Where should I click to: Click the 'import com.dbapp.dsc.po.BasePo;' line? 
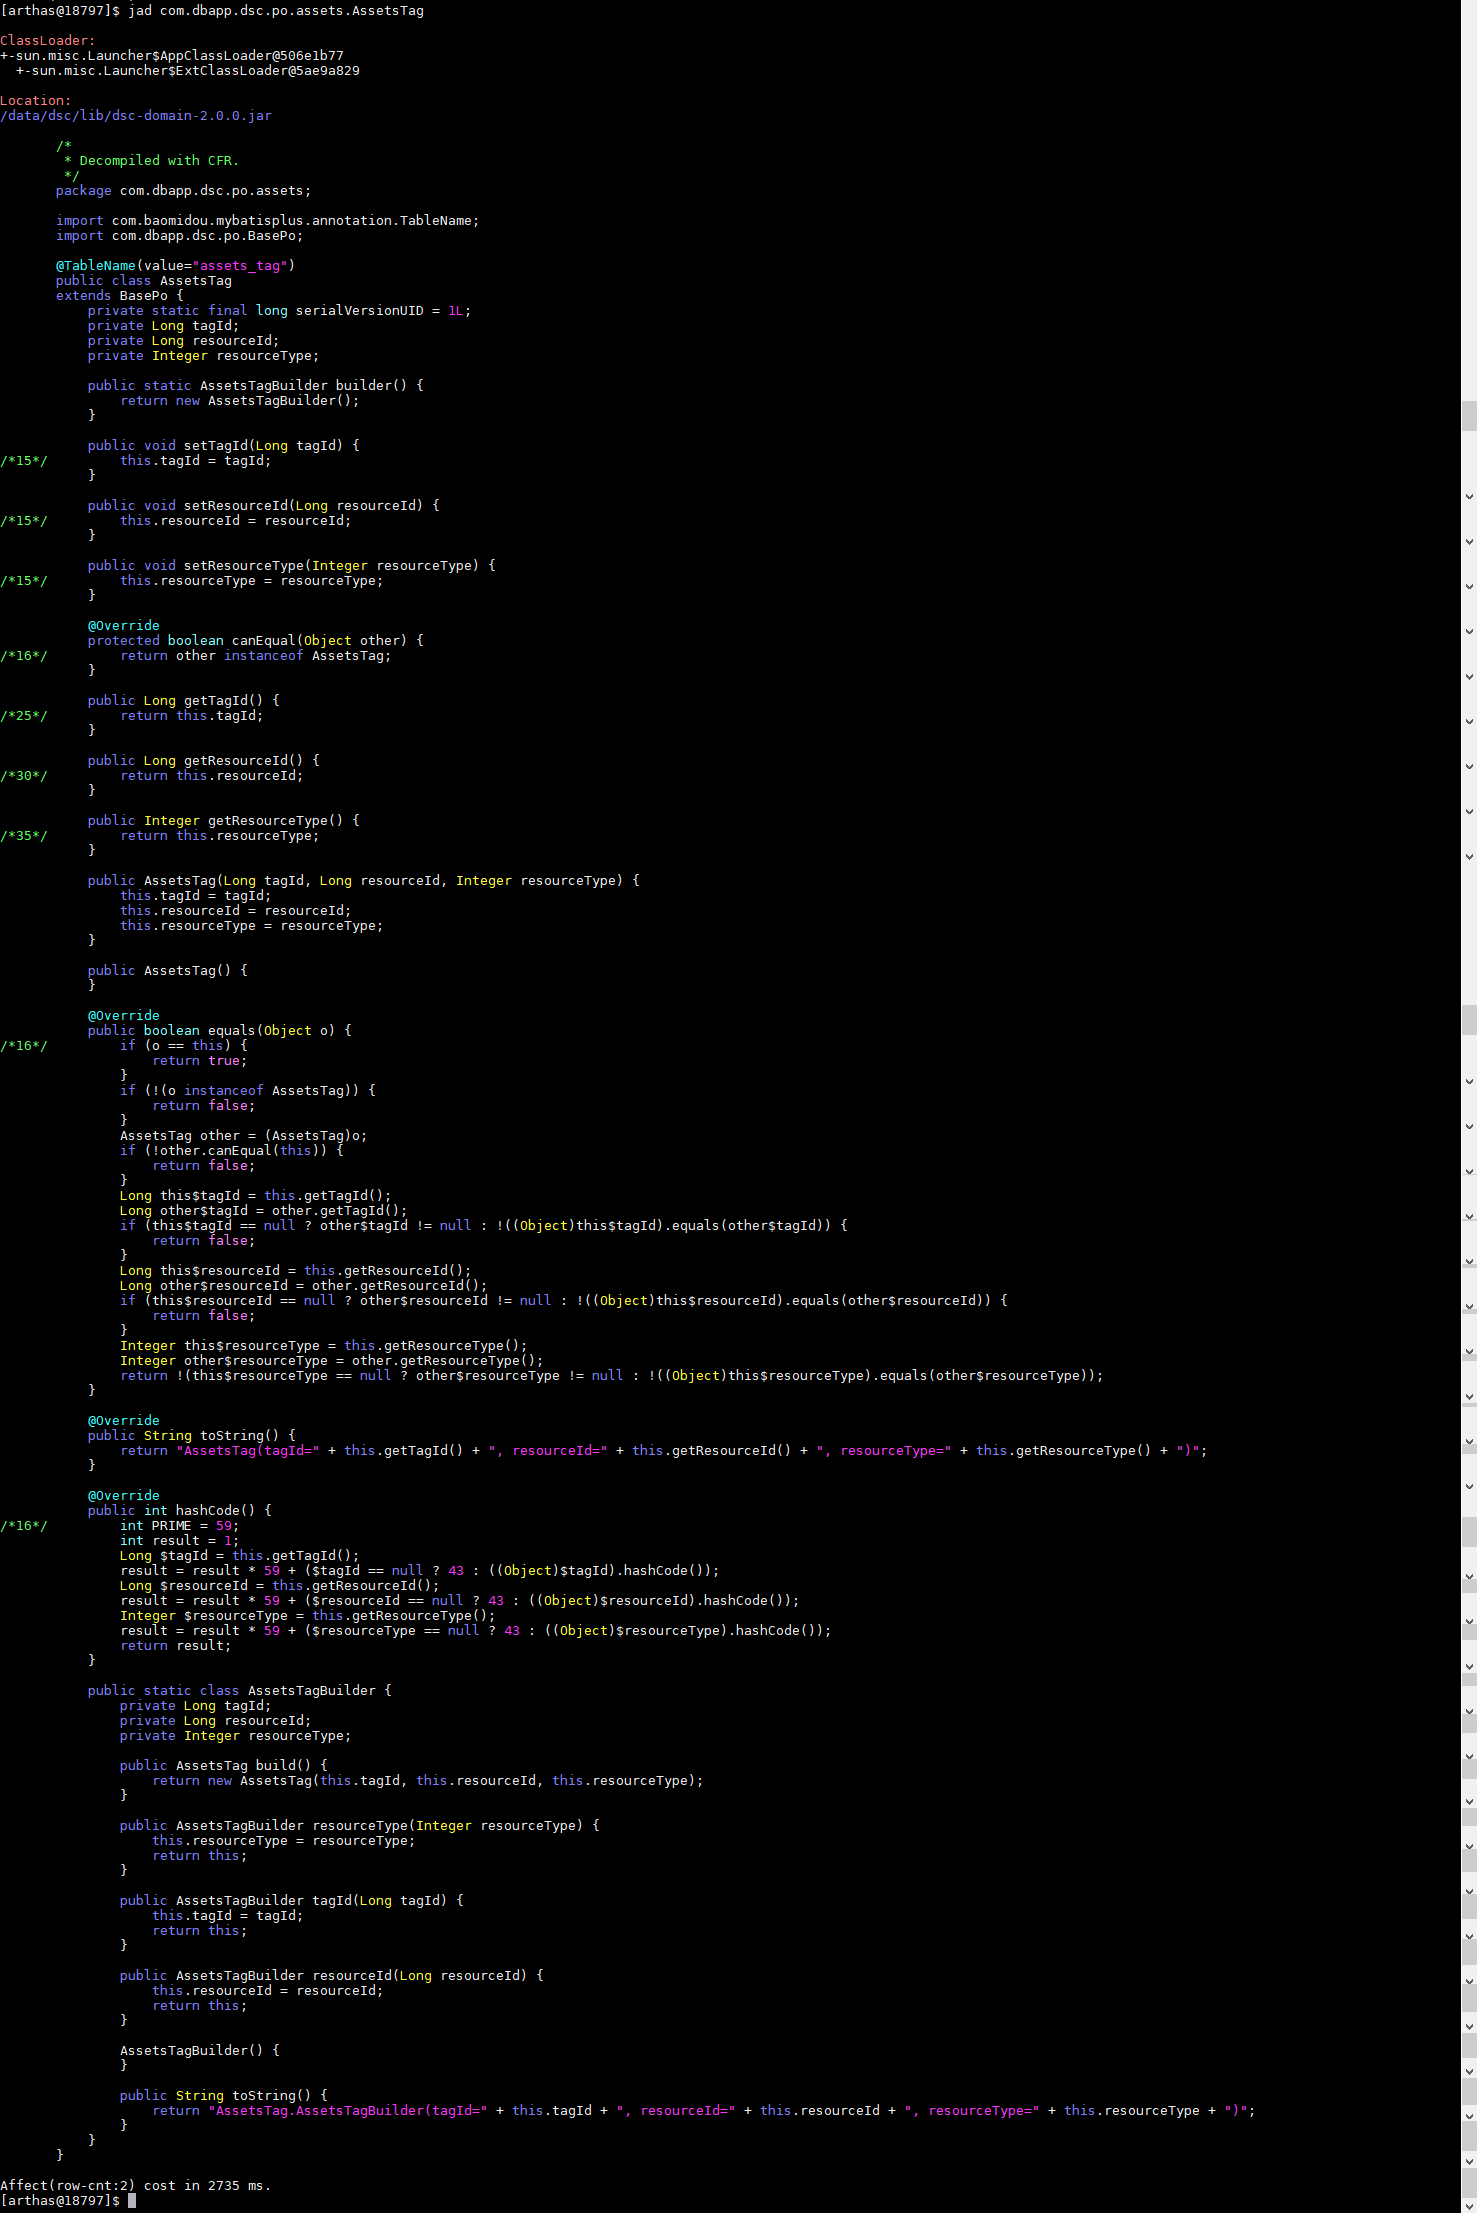click(x=180, y=236)
